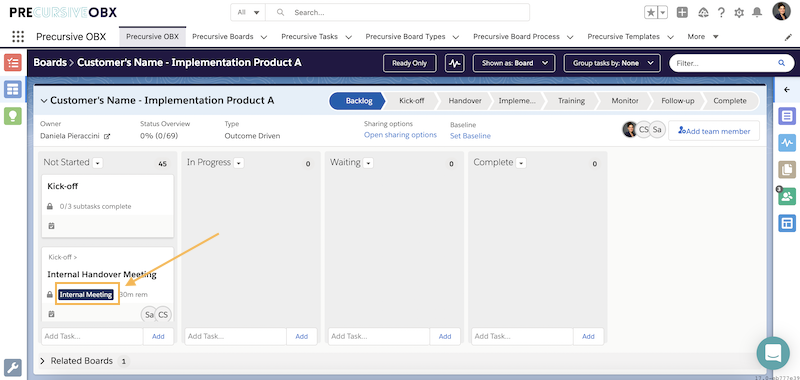The width and height of the screenshot is (800, 380).
Task: Open the search scope All dropdown
Action: 248,13
